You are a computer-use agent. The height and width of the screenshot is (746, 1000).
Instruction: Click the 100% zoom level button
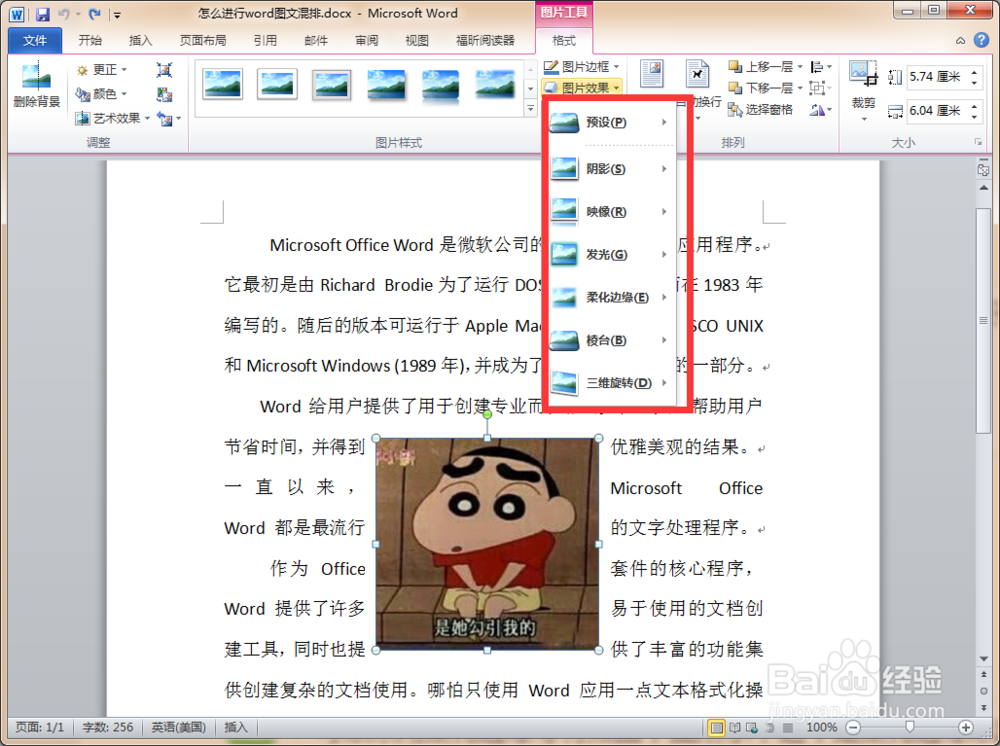[x=821, y=727]
